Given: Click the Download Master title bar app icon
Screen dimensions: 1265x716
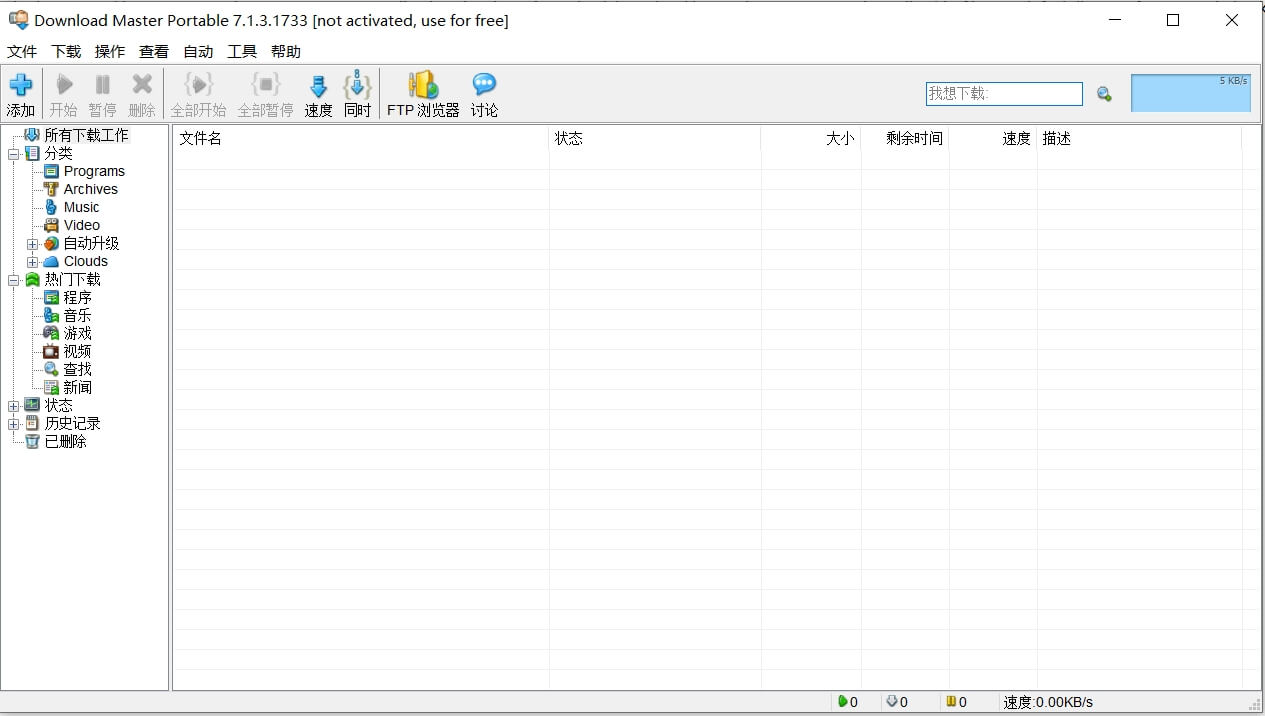Looking at the screenshot, I should (x=18, y=20).
